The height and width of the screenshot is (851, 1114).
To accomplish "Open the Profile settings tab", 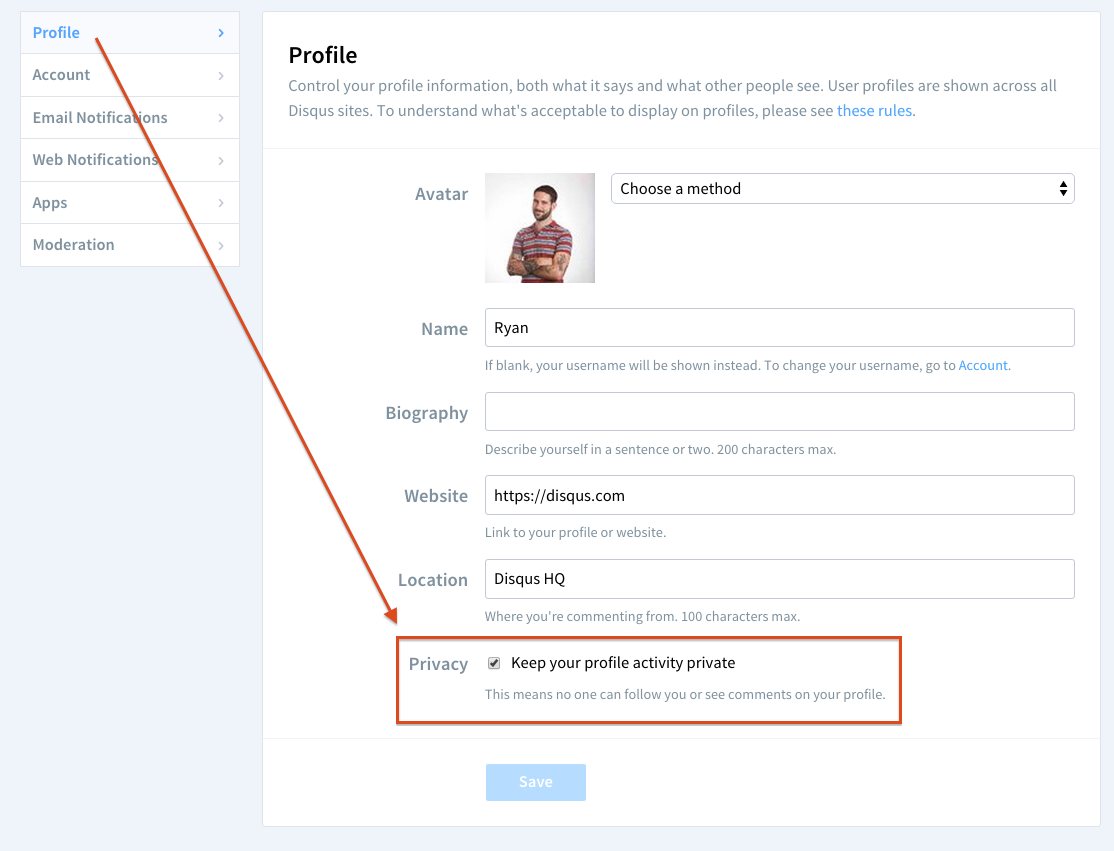I will 130,33.
